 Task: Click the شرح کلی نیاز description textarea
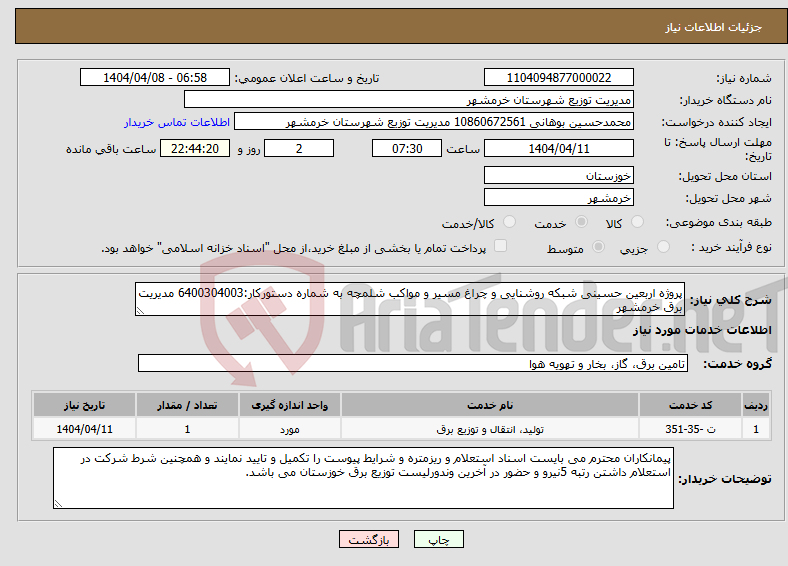pos(410,299)
